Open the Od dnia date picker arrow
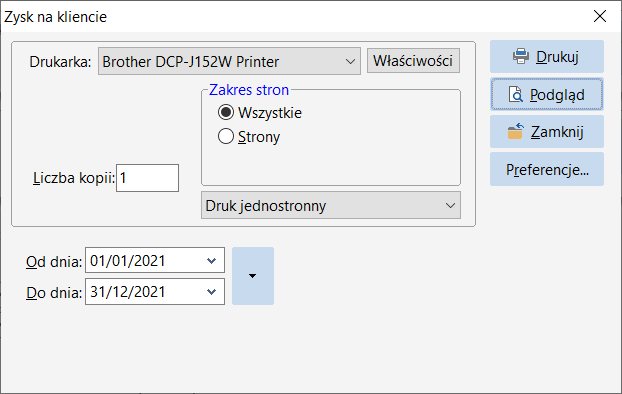The width and height of the screenshot is (622, 394). [211, 261]
